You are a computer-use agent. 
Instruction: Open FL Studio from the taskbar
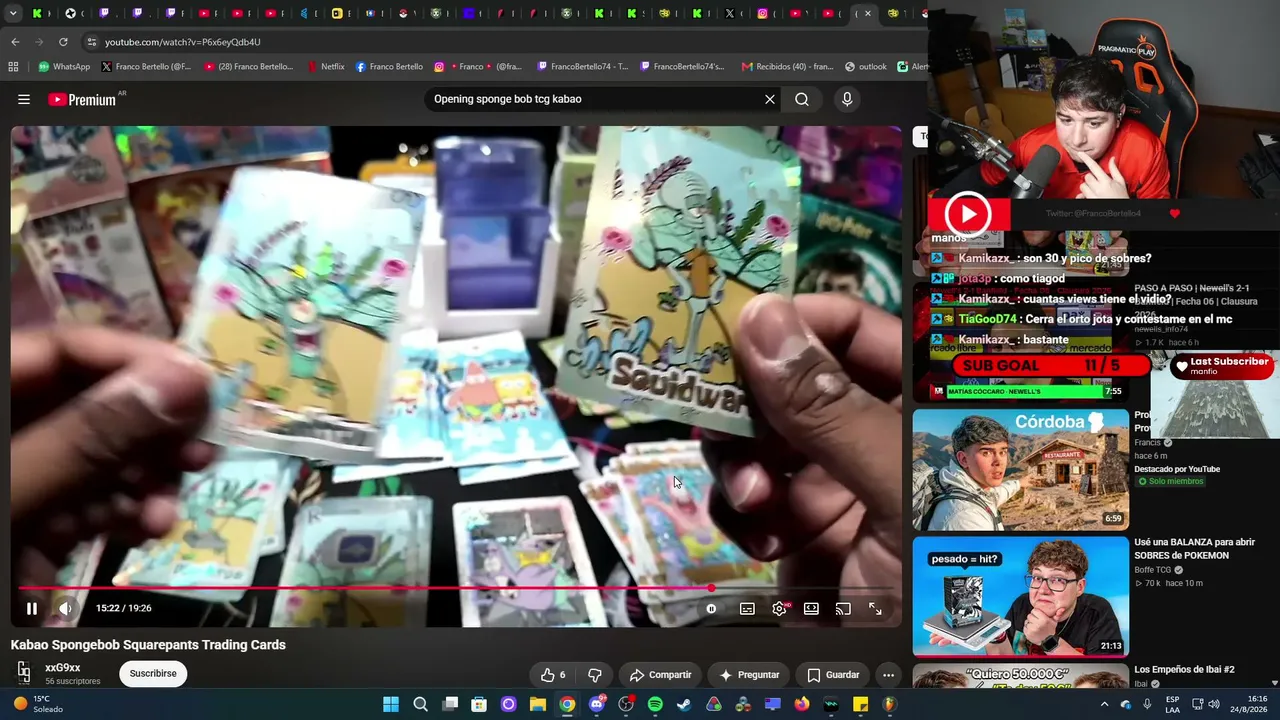coord(889,704)
